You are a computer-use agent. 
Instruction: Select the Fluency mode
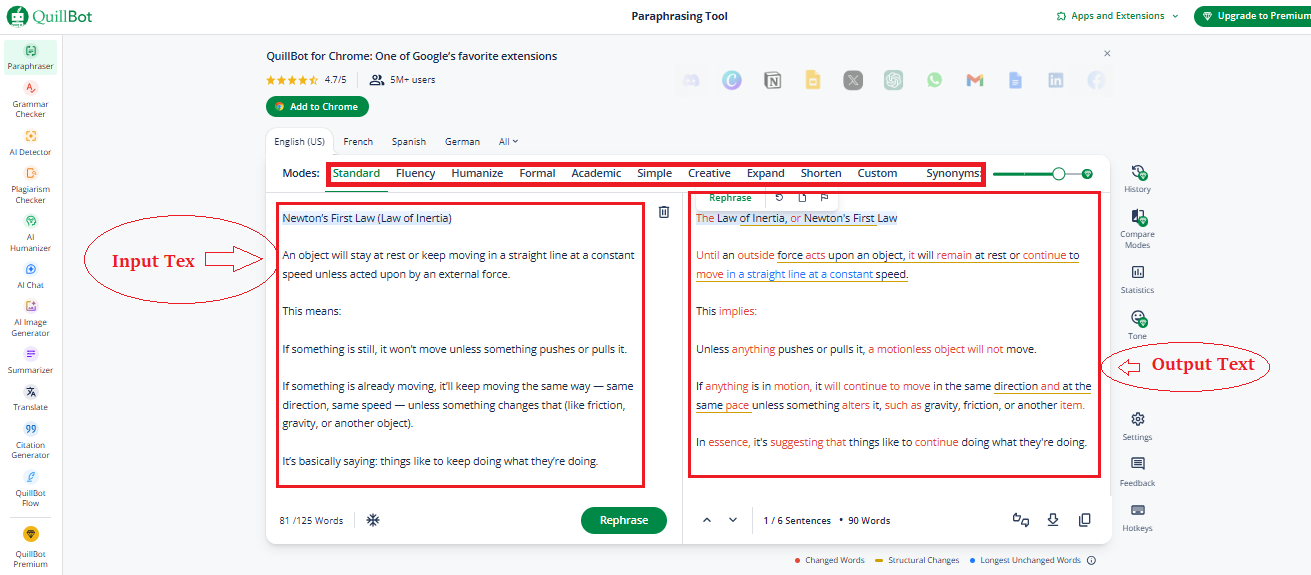(416, 173)
